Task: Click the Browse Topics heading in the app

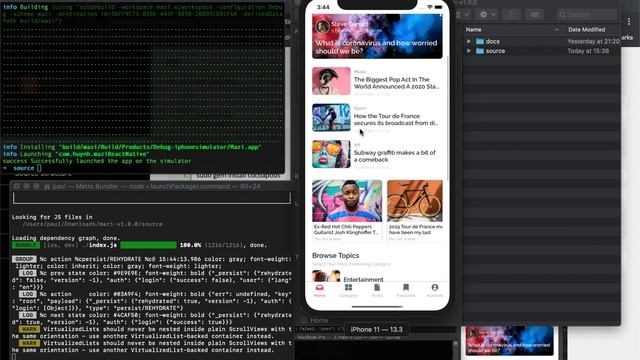Action: 336,256
